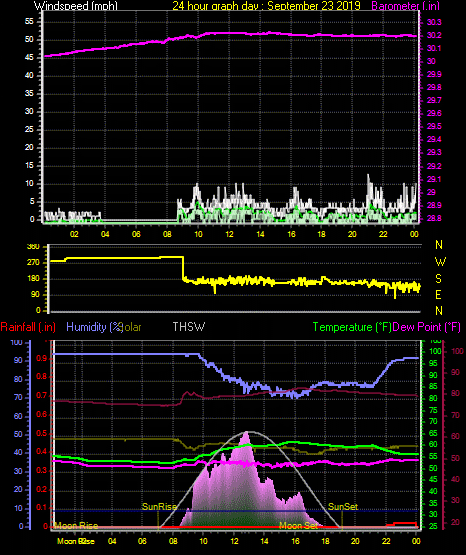Image resolution: width=466 pixels, height=555 pixels.
Task: Click the Moon Set marker label
Action: (299, 526)
